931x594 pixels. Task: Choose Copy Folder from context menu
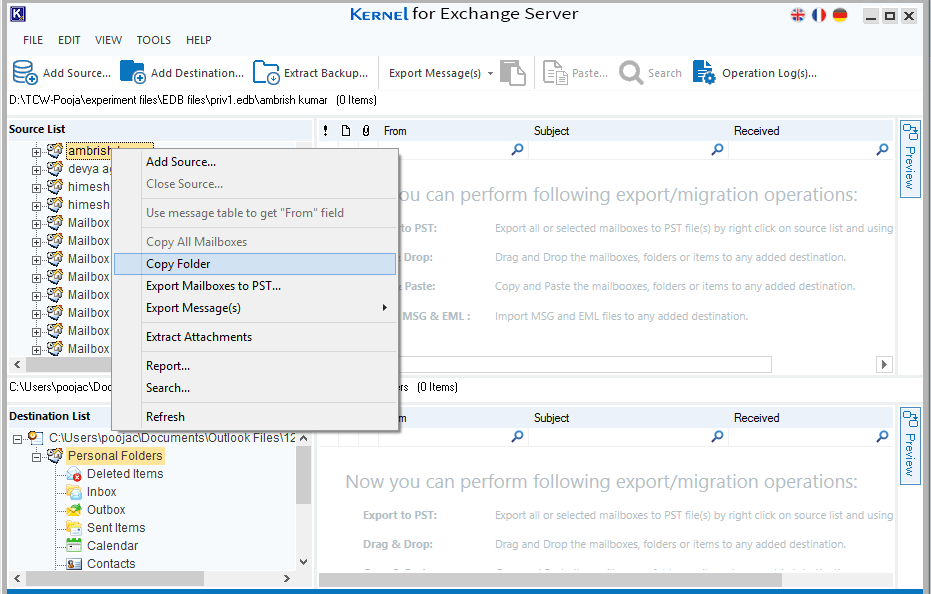coord(255,264)
